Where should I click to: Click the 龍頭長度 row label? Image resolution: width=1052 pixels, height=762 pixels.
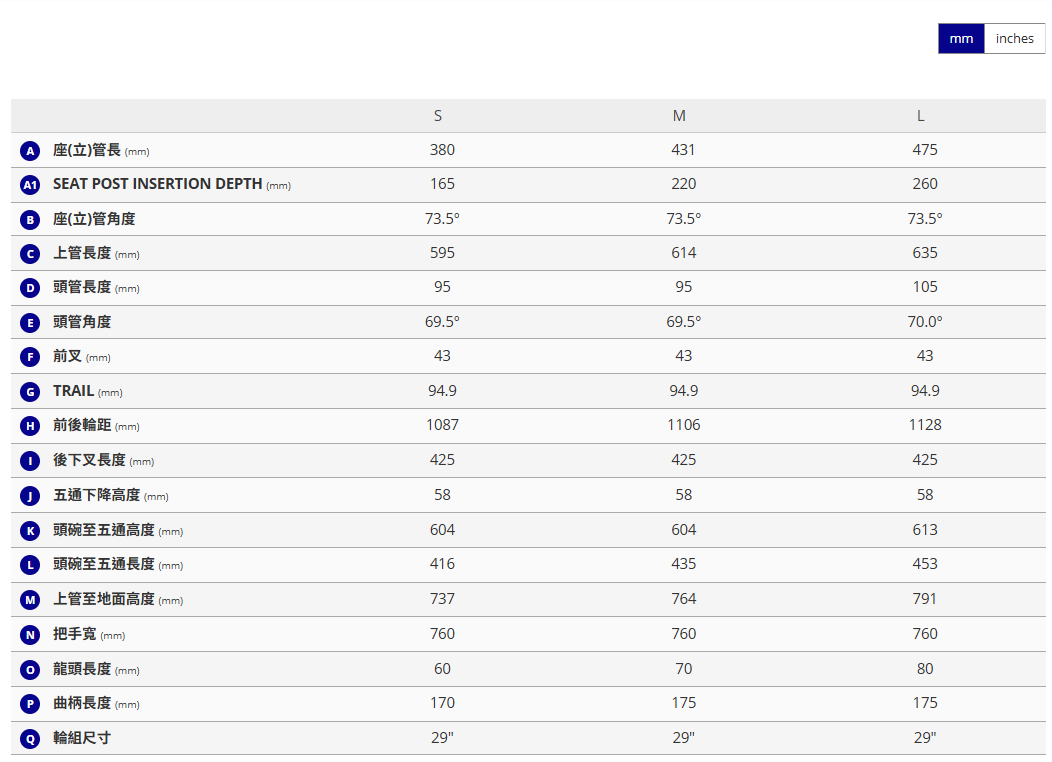pos(82,669)
